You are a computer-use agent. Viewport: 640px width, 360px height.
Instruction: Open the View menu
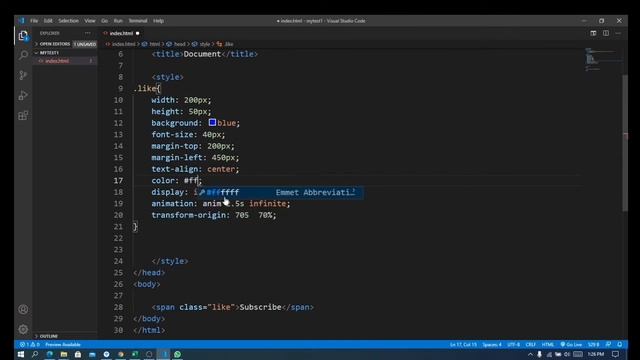(x=90, y=21)
